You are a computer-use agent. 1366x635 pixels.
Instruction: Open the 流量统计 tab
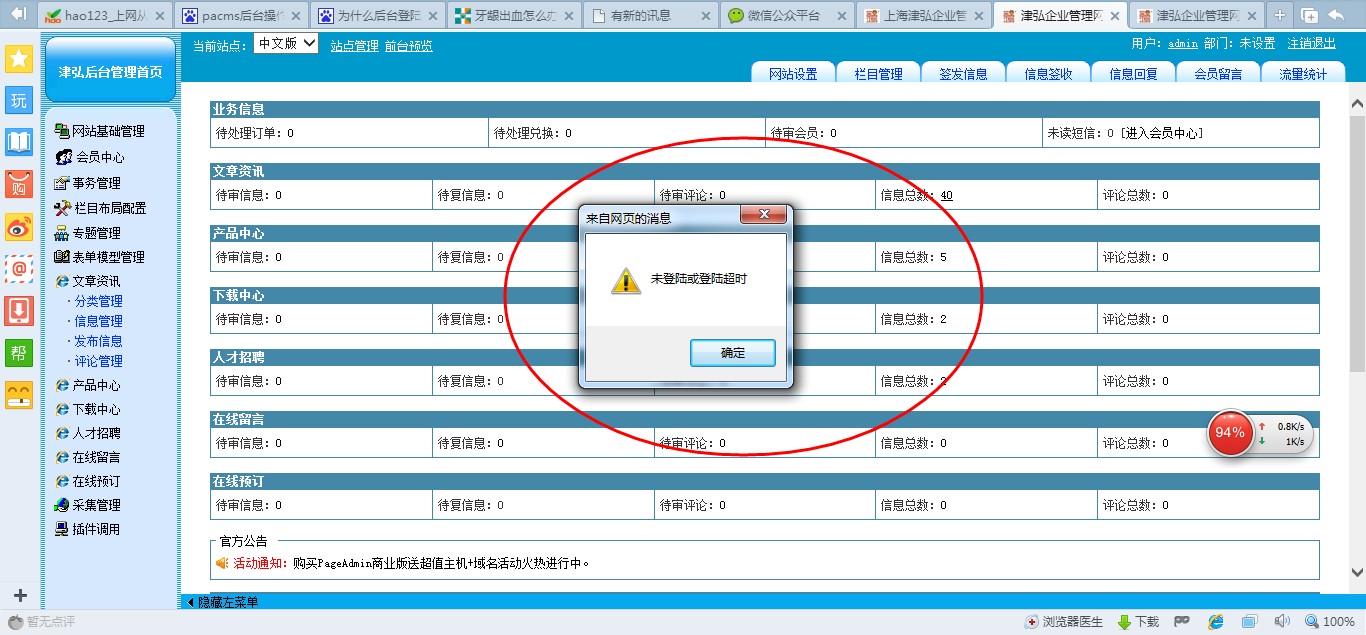coord(1302,74)
